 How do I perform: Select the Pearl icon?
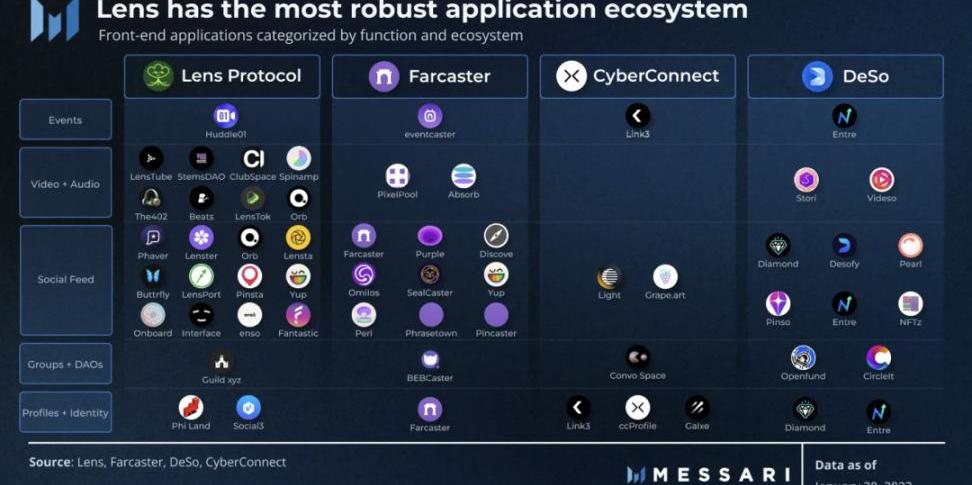[x=911, y=245]
